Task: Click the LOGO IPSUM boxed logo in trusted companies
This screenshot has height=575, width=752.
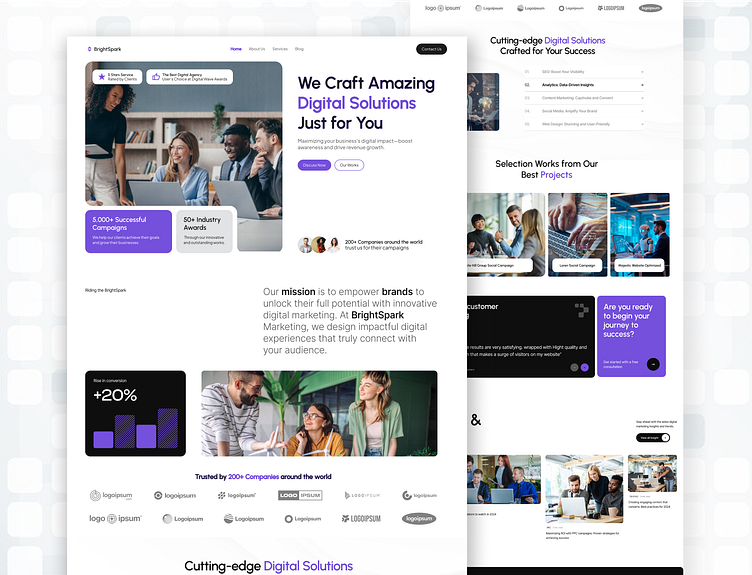Action: (300, 495)
